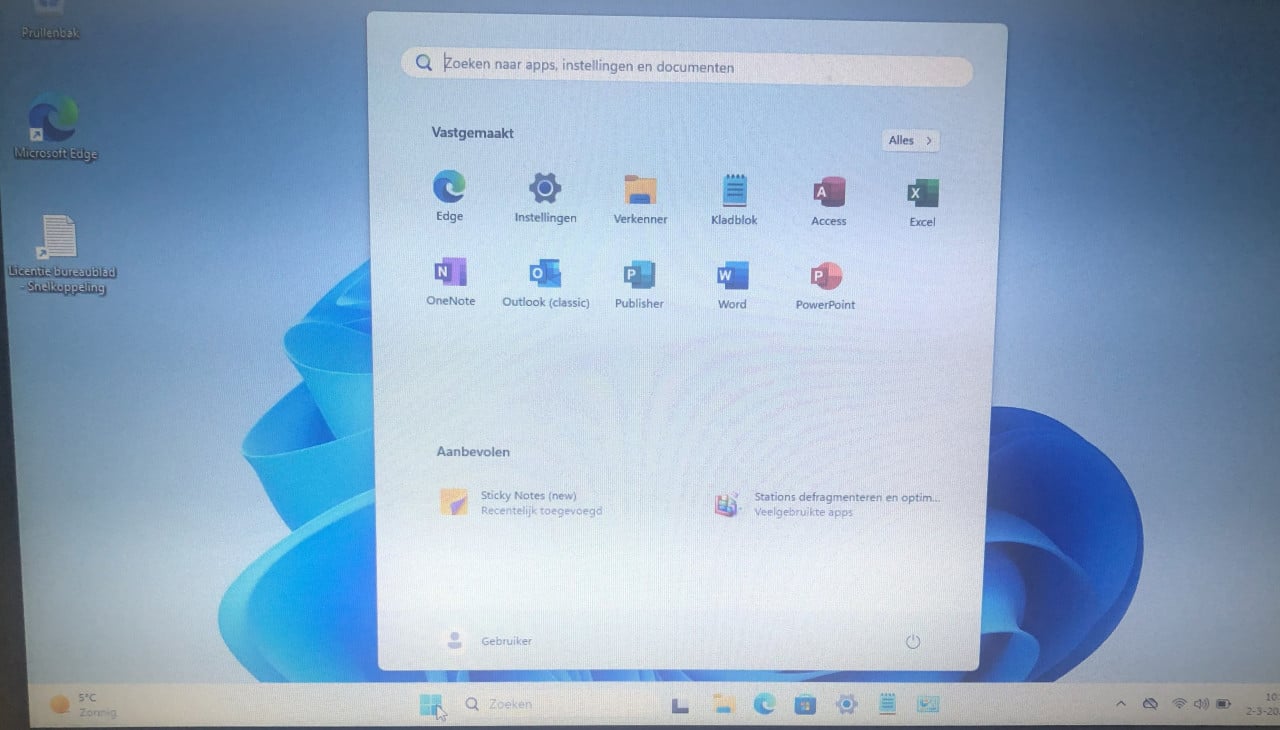Expand the hidden system tray icons chevron
Viewport: 1280px width, 730px height.
click(1120, 704)
